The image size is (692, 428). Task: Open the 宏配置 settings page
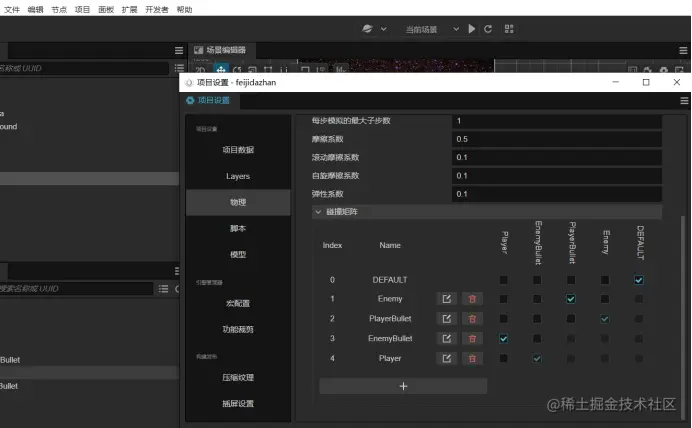[238, 303]
